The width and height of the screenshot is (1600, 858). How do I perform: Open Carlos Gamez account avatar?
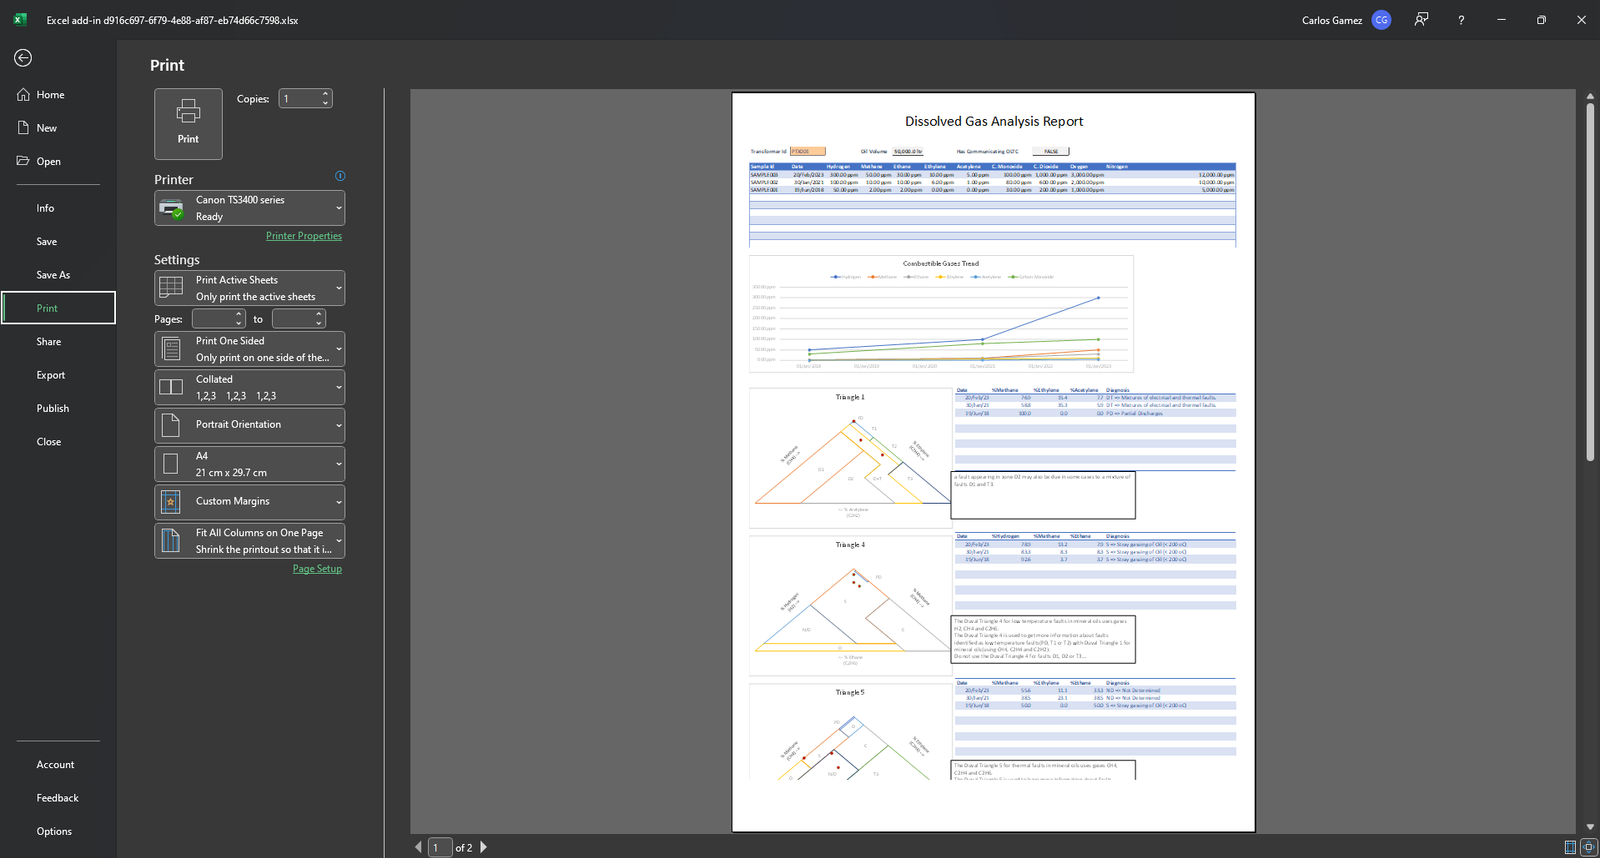coord(1381,20)
